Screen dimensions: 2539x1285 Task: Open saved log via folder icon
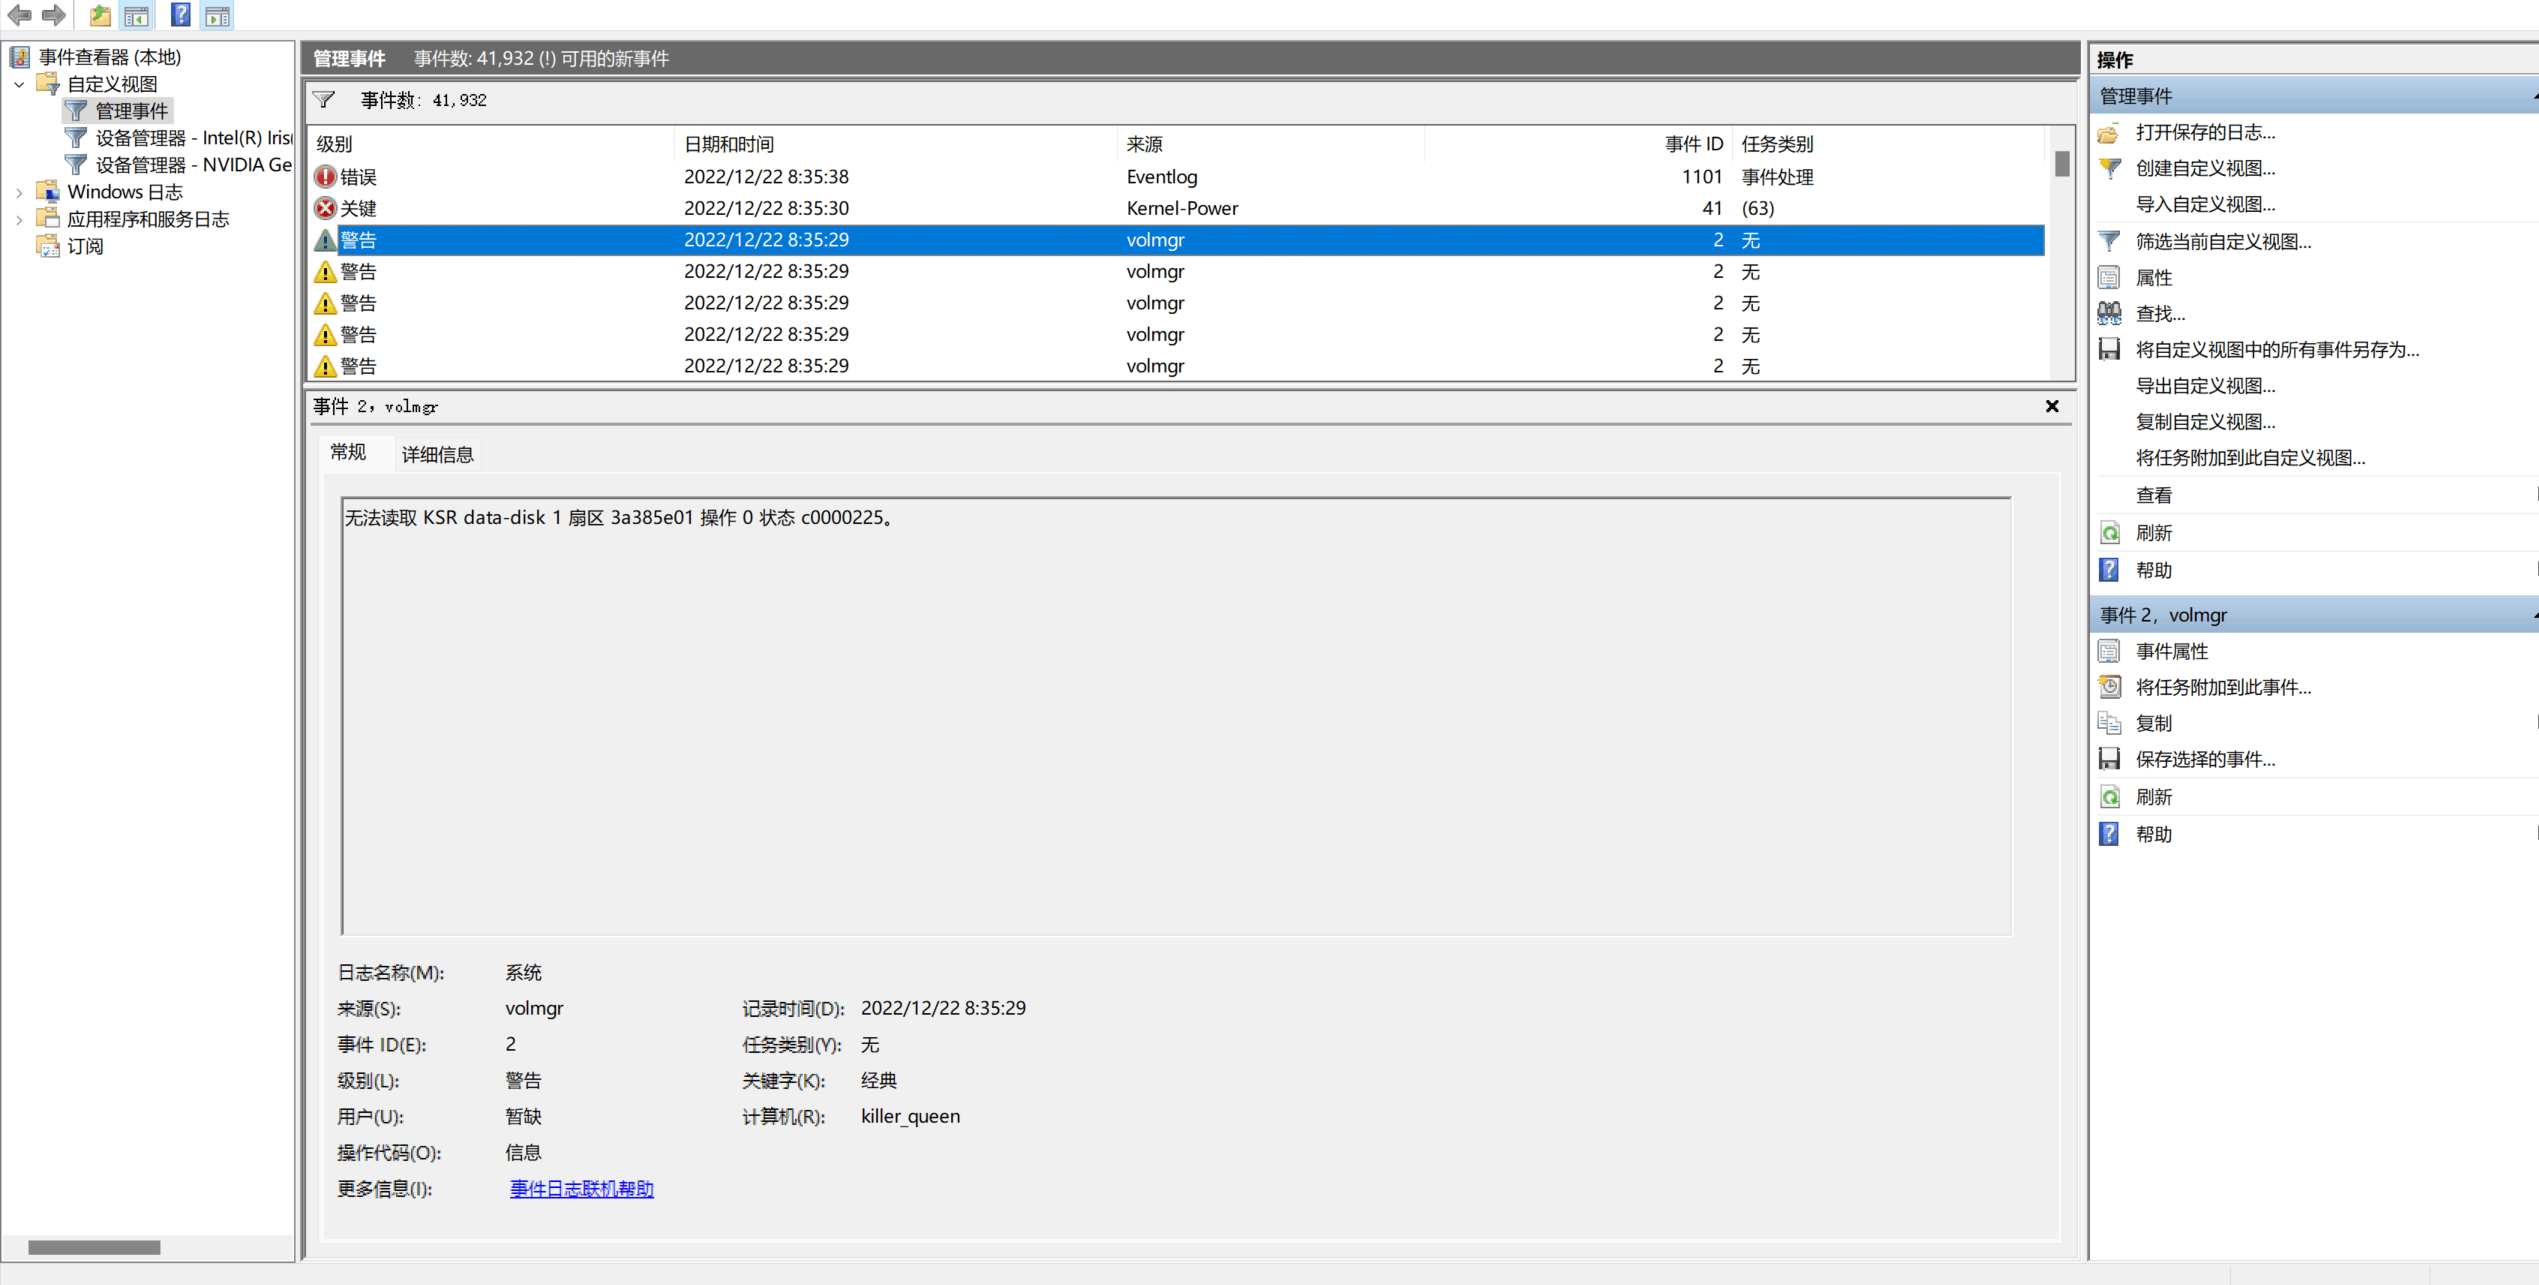(2109, 132)
